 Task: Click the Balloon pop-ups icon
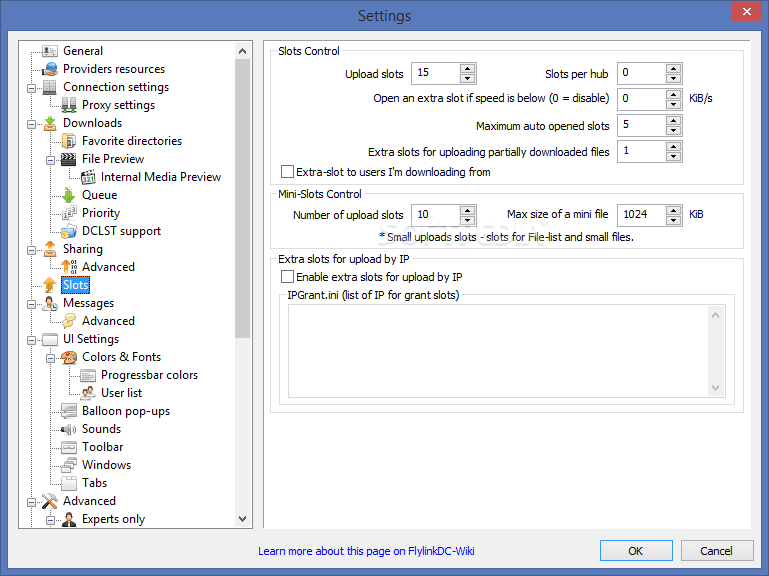(69, 411)
